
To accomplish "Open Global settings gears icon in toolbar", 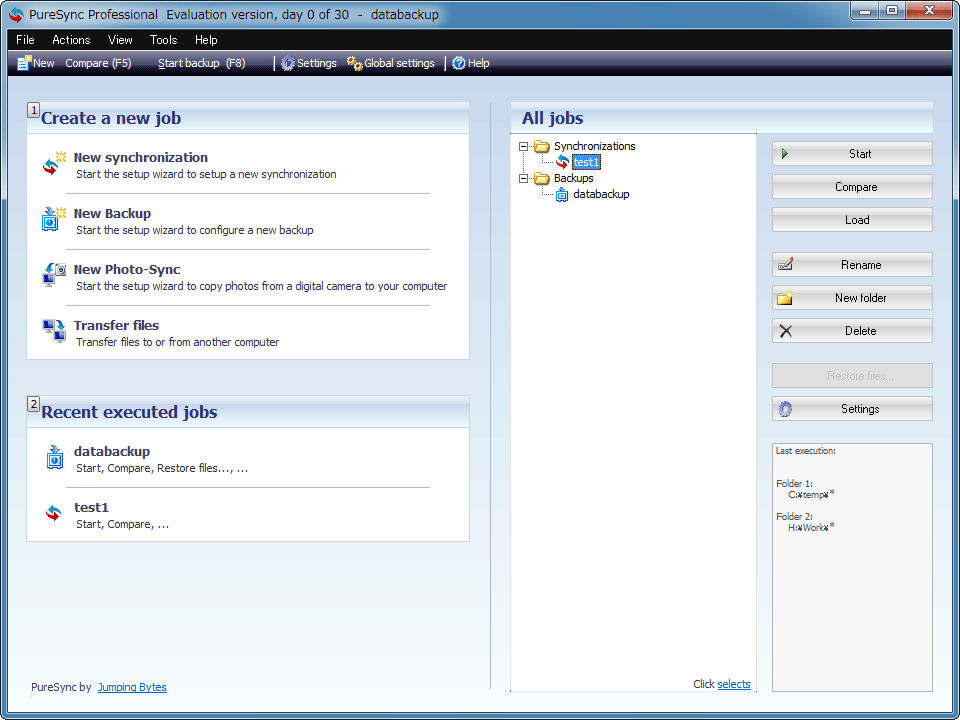I will tap(354, 63).
